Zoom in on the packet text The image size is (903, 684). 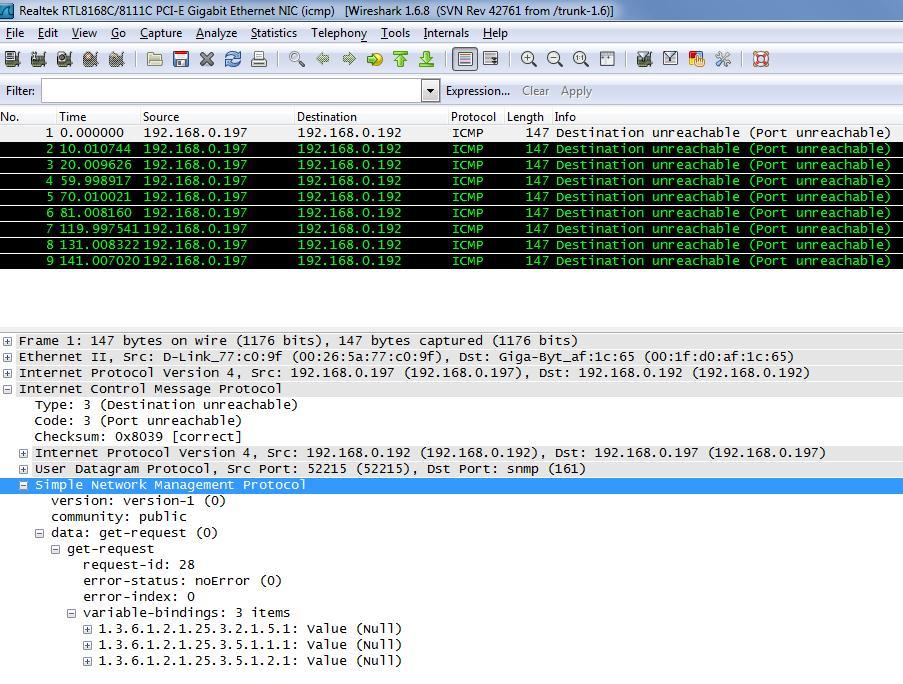pos(529,59)
